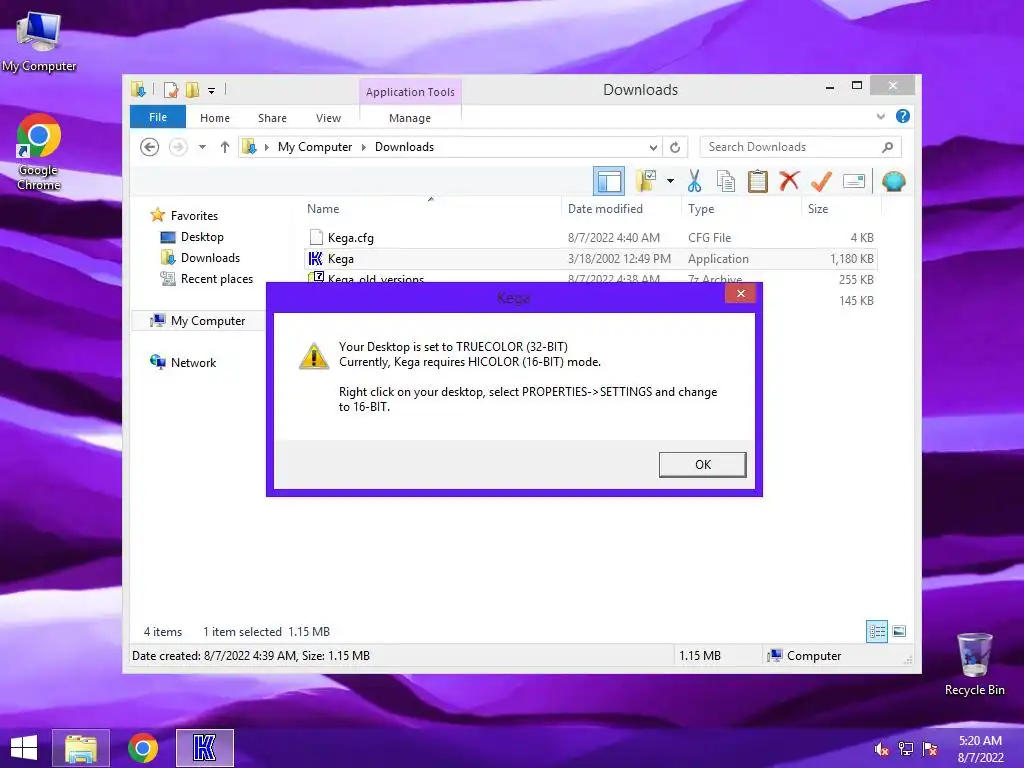1024x768 pixels.
Task: Click the muted volume tray icon
Action: 881,748
